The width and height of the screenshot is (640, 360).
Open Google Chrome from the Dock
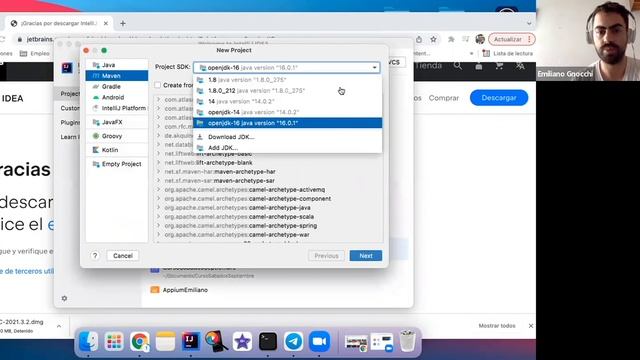[140, 341]
